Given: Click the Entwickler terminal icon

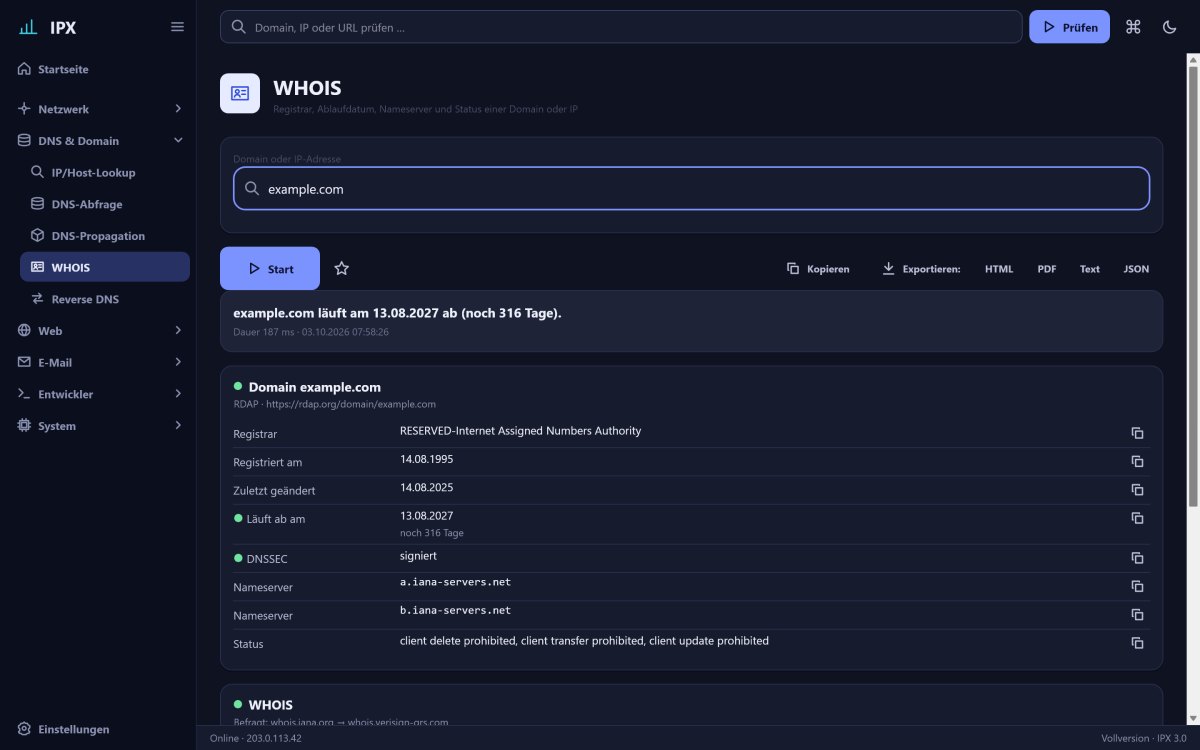Looking at the screenshot, I should tap(24, 394).
